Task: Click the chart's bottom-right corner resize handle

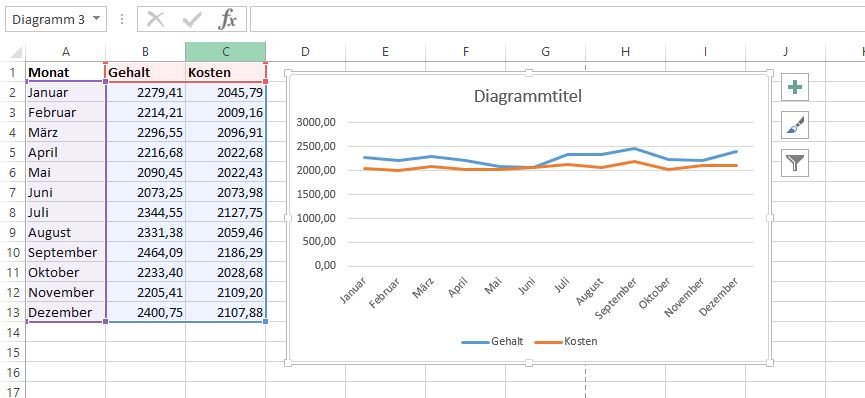Action: (x=770, y=363)
